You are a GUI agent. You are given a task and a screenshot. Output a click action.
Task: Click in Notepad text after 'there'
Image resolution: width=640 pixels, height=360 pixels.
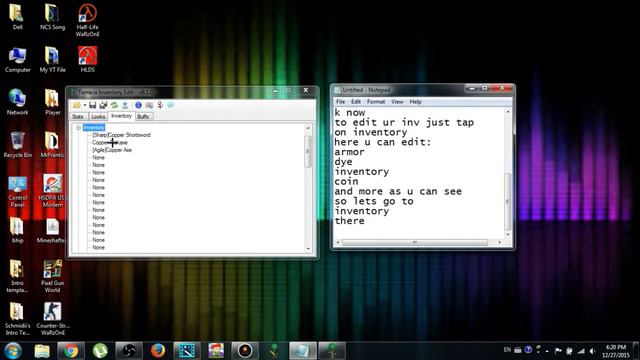[x=366, y=221]
